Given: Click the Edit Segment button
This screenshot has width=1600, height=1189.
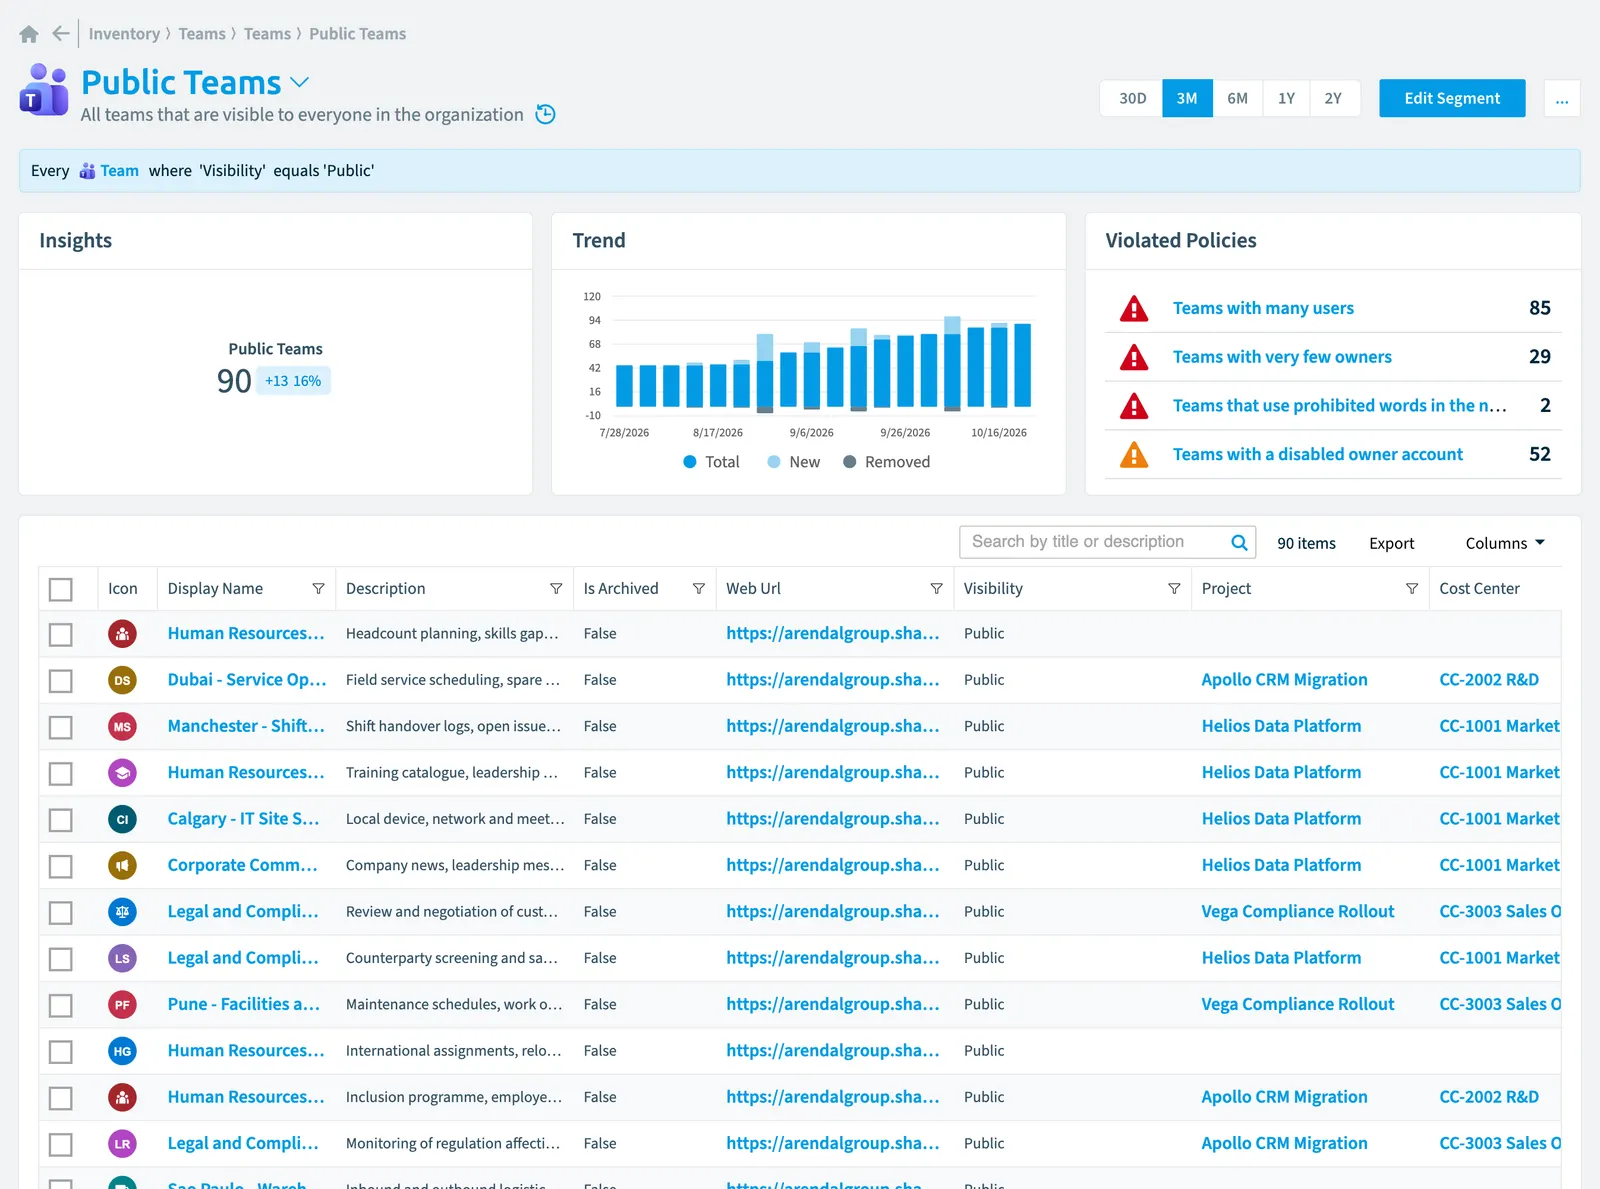Looking at the screenshot, I should (x=1452, y=98).
